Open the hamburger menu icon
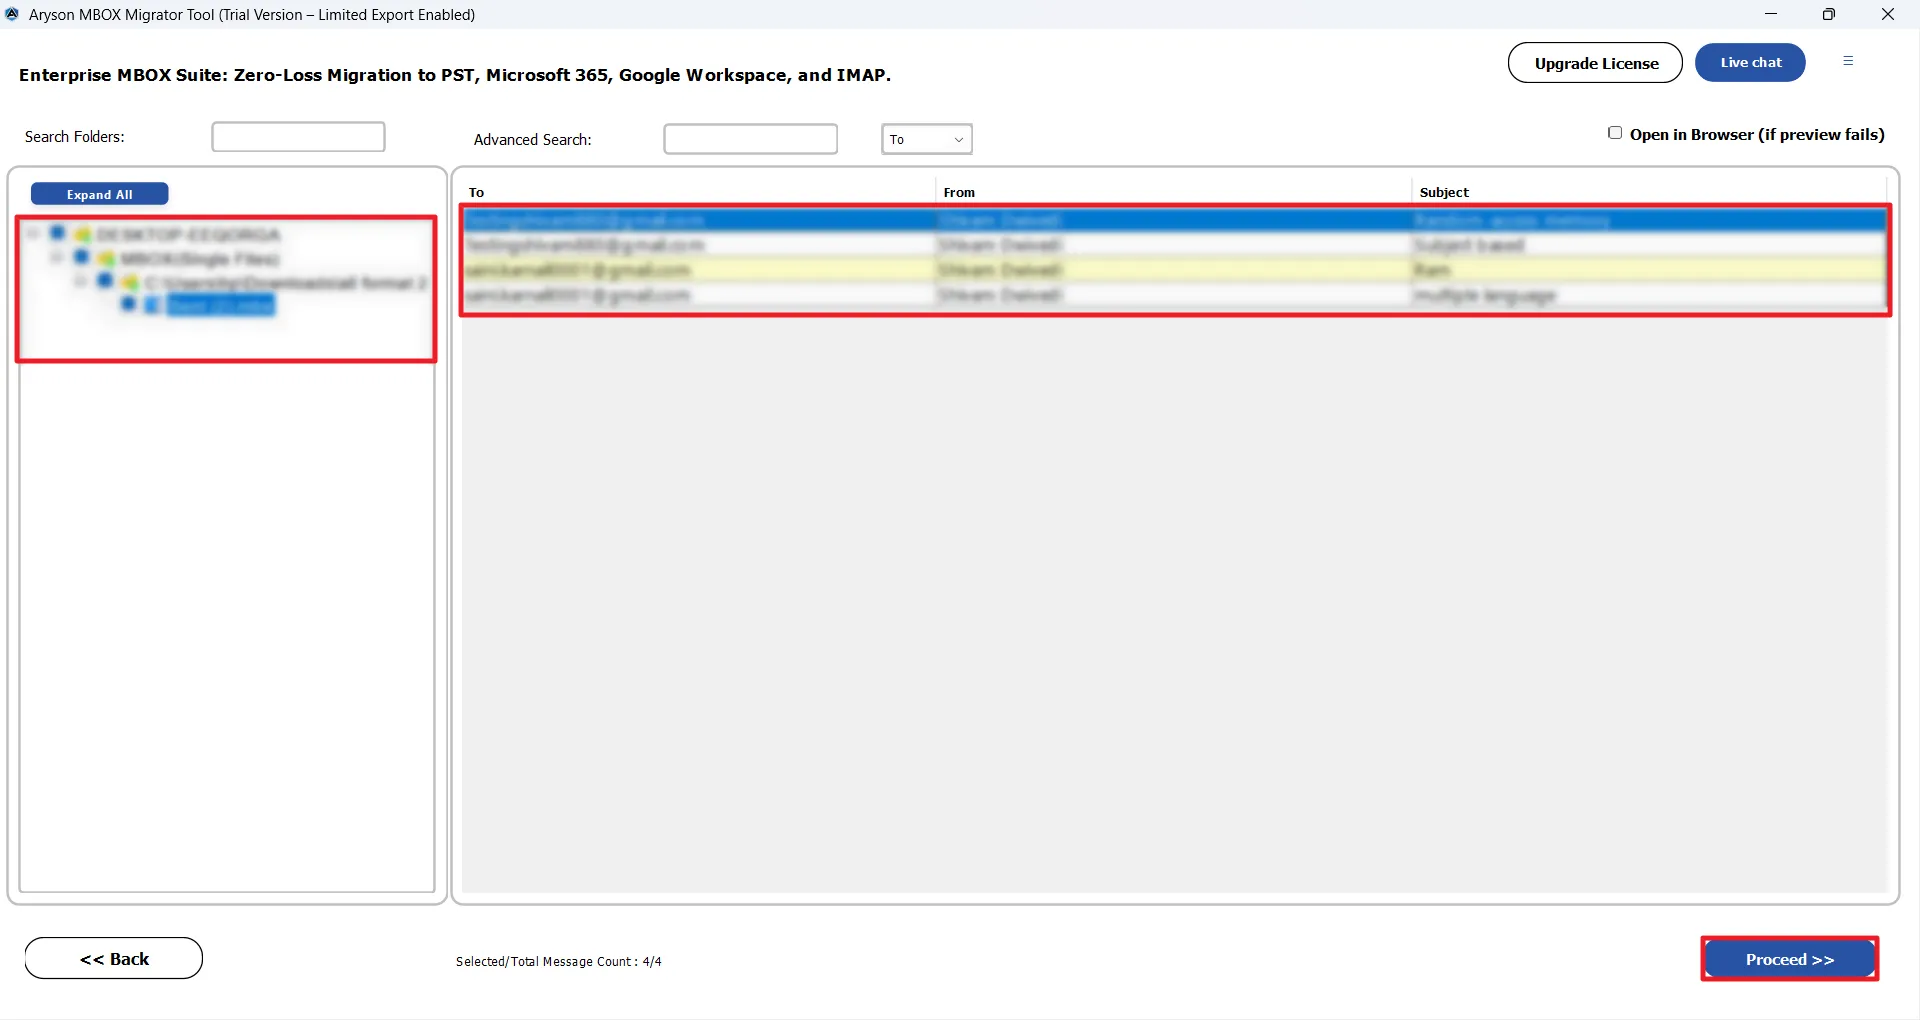The width and height of the screenshot is (1920, 1020). [1848, 61]
